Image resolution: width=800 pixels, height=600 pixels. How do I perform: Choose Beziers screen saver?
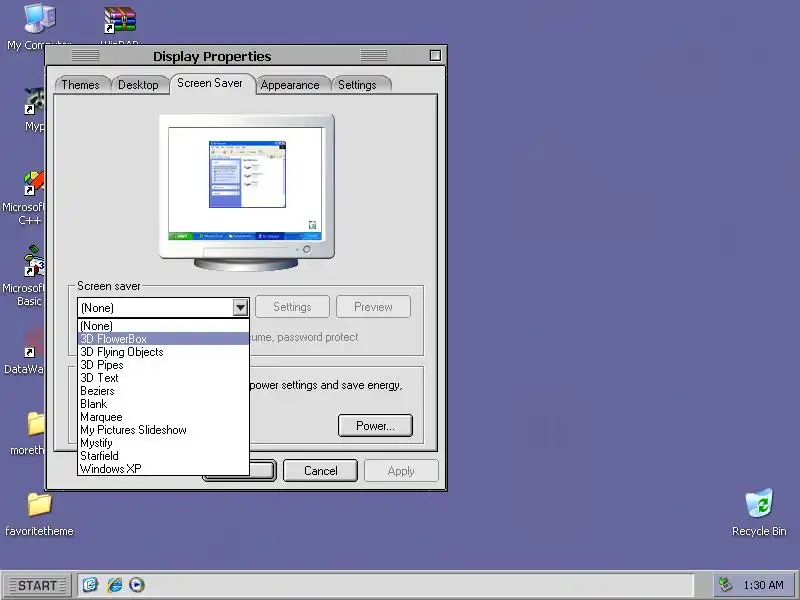coord(163,391)
